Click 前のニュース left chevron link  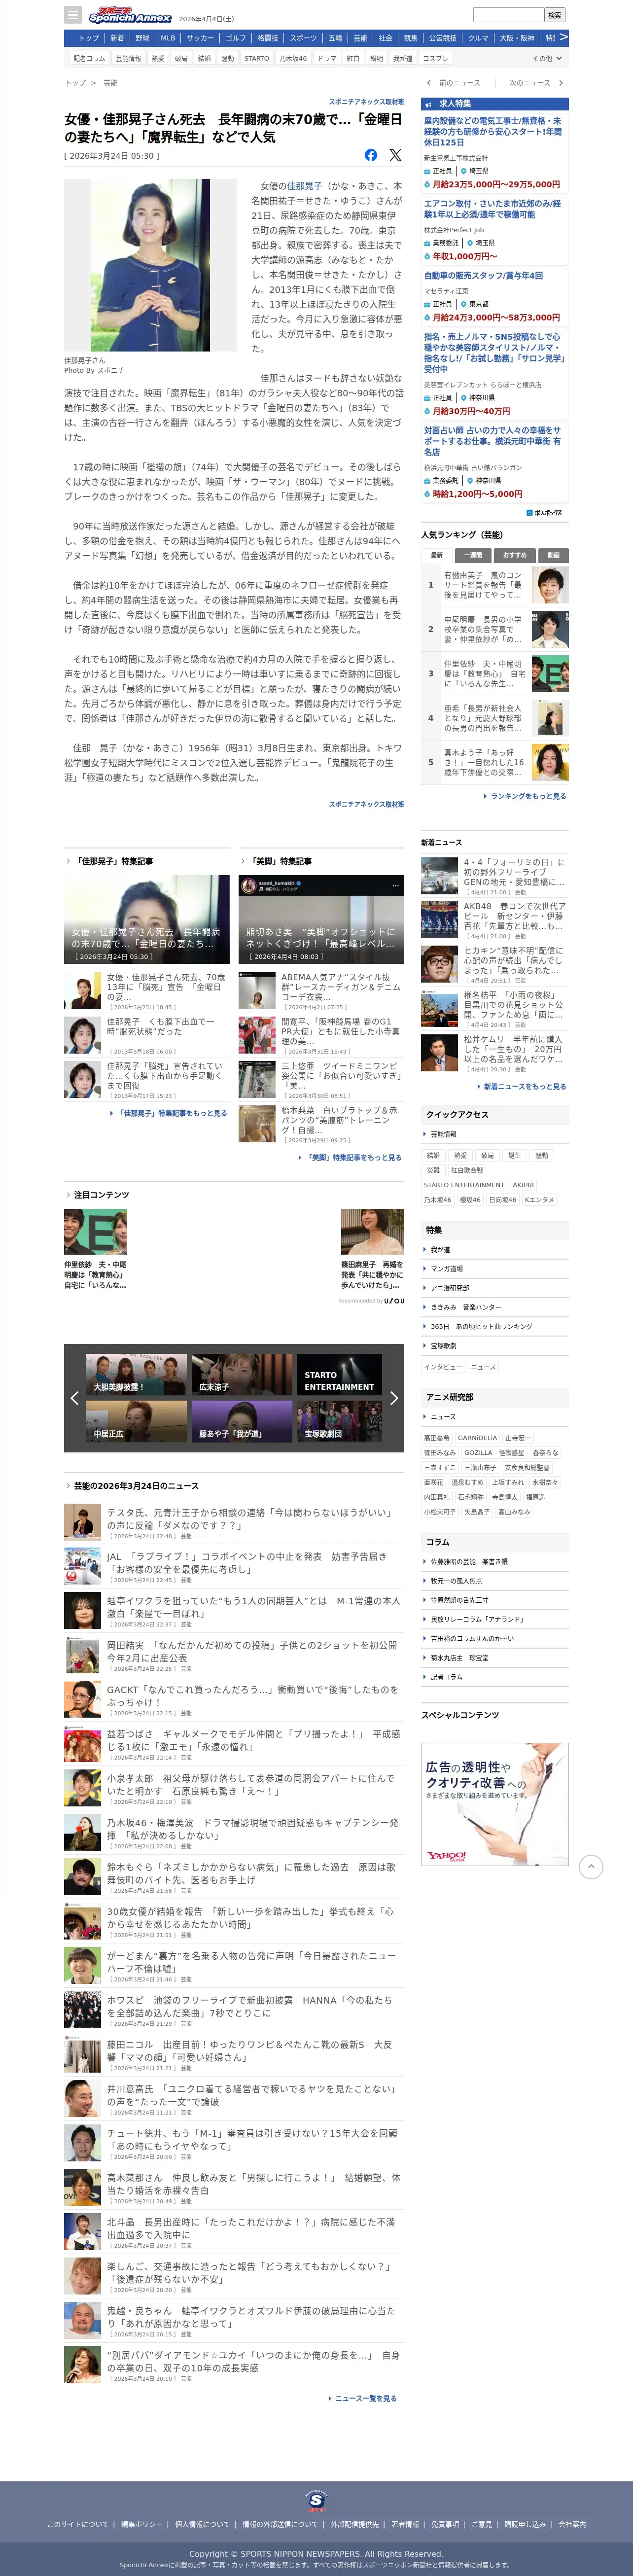click(x=453, y=83)
